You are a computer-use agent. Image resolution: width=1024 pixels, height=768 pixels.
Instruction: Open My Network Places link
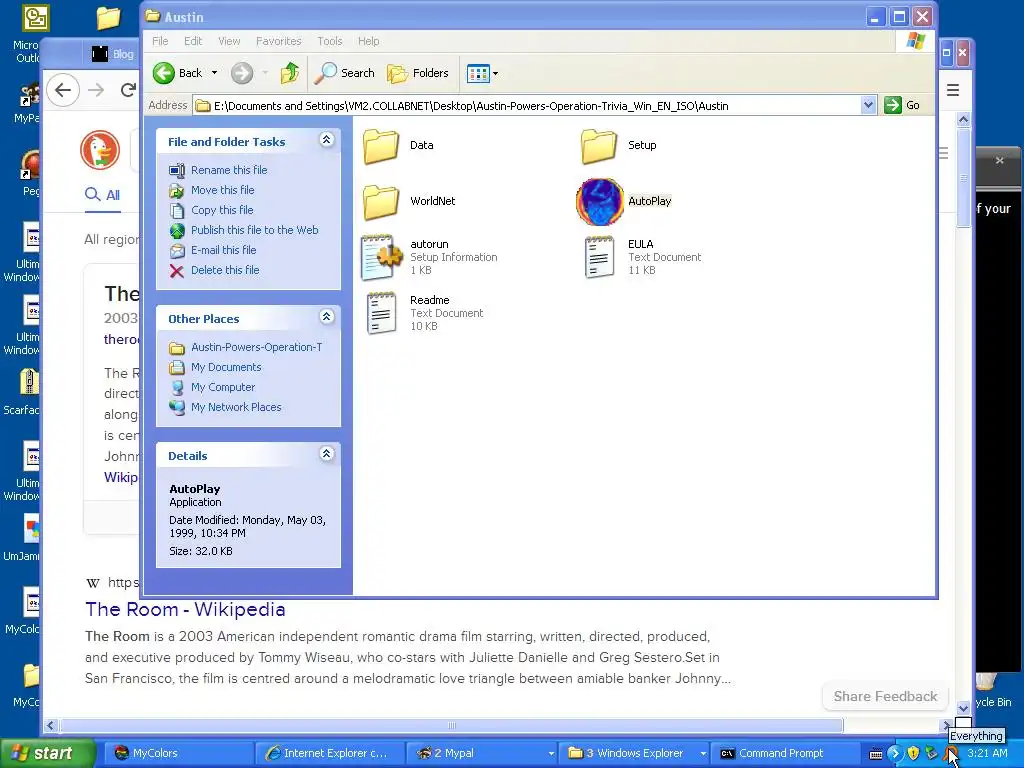[x=236, y=408]
